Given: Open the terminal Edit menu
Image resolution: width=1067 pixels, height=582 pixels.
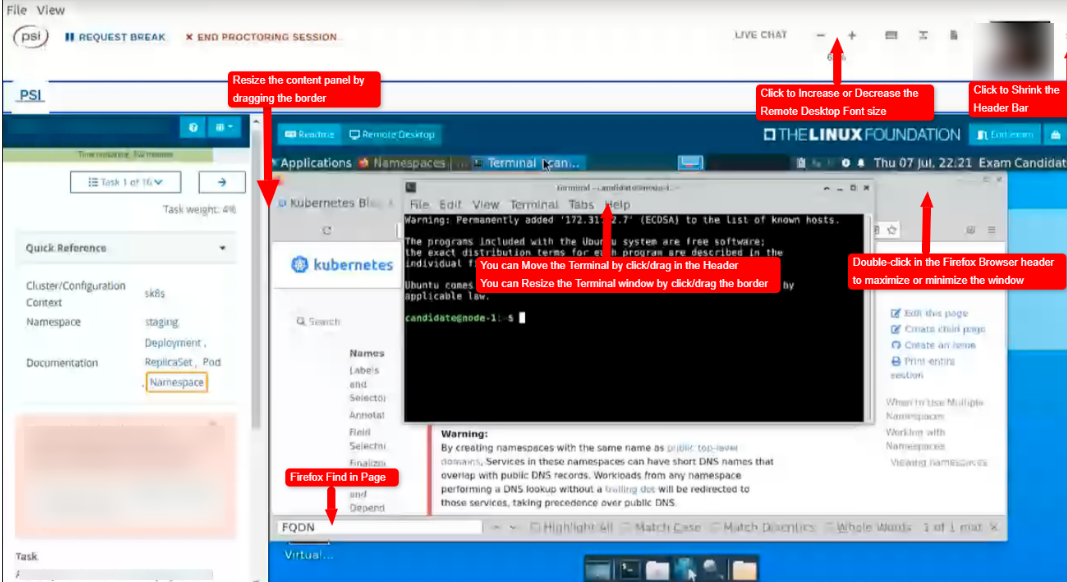Looking at the screenshot, I should [x=450, y=204].
